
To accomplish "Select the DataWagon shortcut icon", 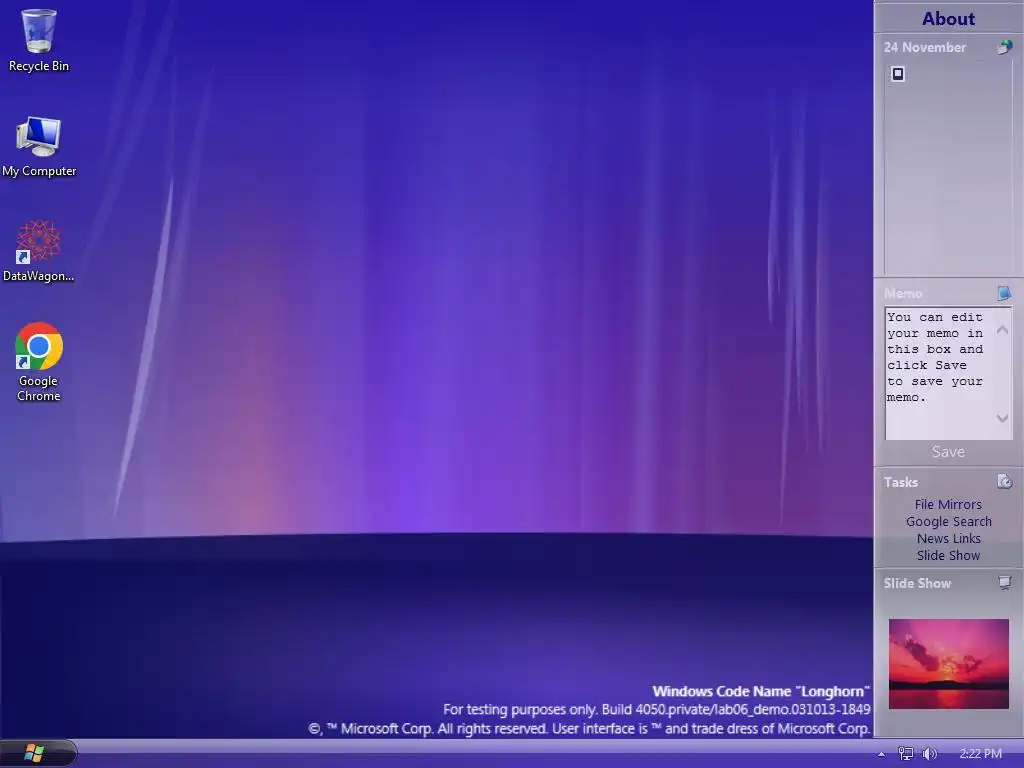I will (39, 251).
